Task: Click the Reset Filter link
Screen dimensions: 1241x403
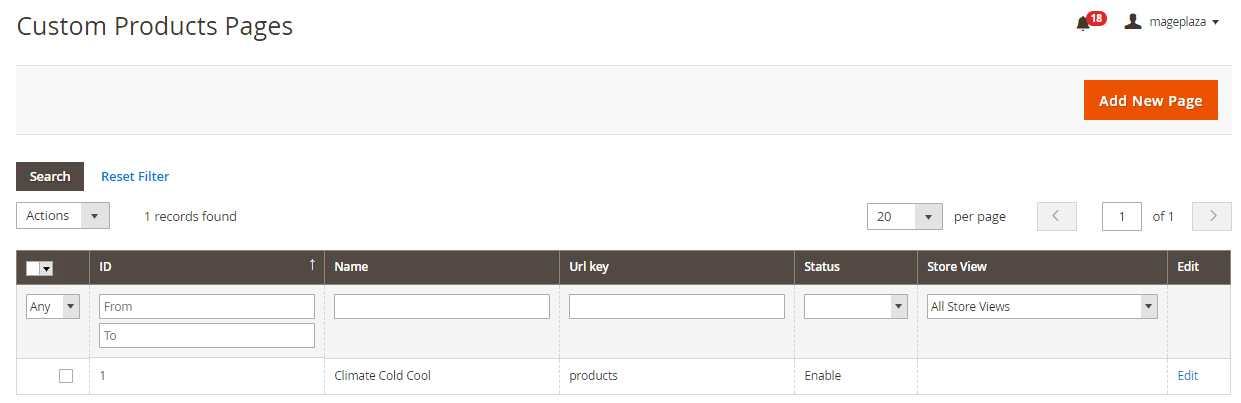Action: pyautogui.click(x=135, y=177)
